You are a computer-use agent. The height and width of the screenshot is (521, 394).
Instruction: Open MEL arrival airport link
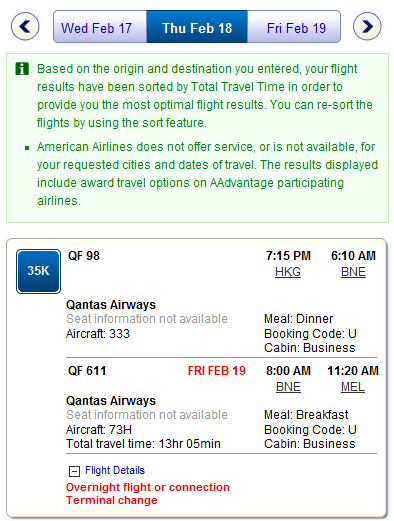(x=353, y=387)
